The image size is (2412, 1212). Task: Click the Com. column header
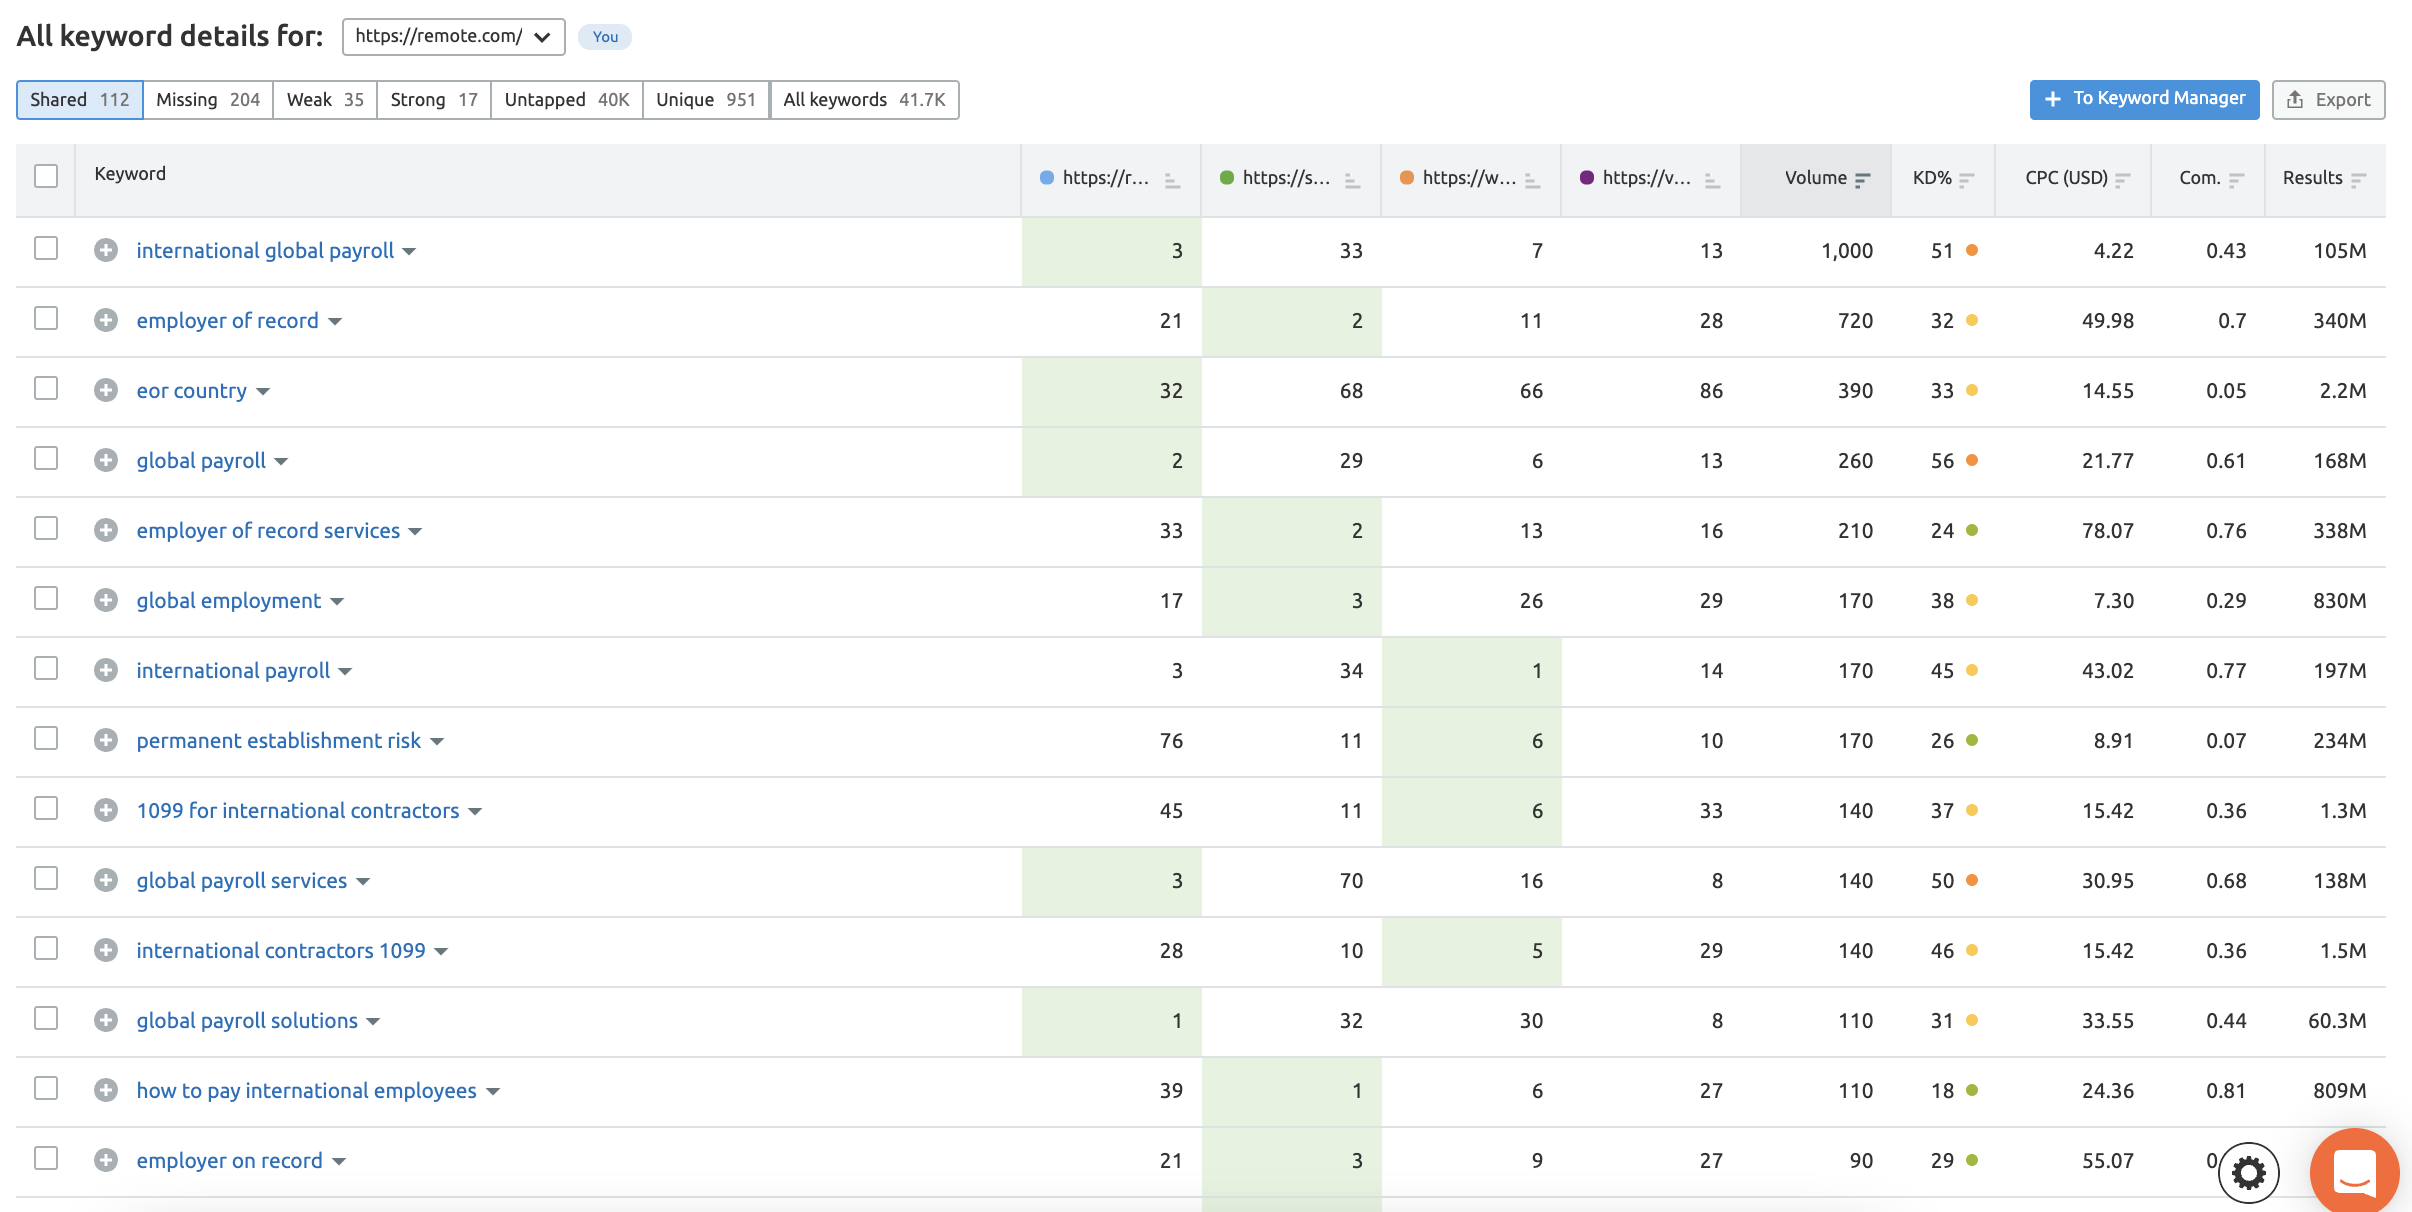[2200, 175]
